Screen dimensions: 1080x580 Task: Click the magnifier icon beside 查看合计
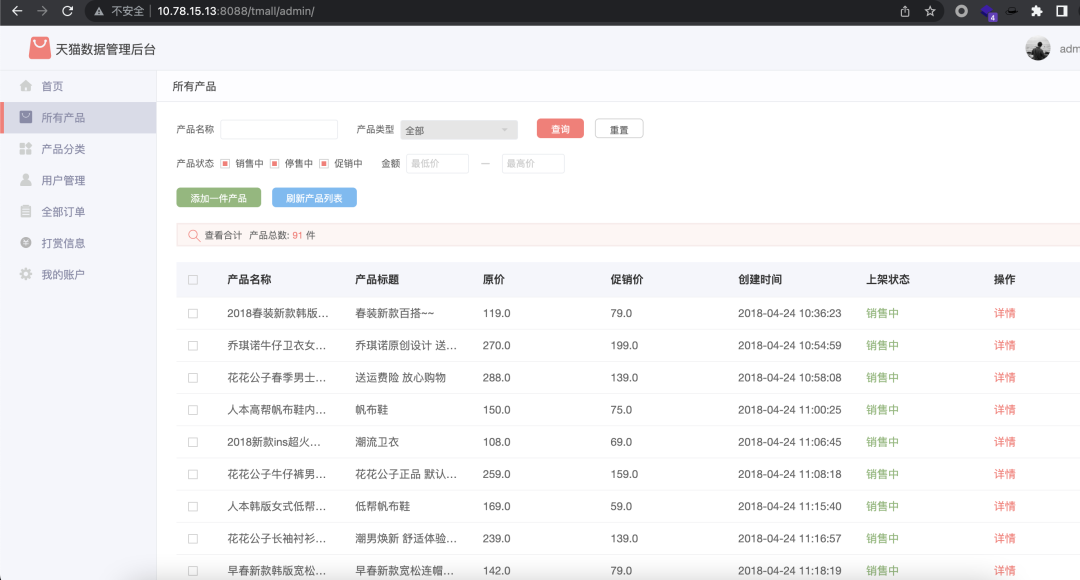tap(192, 235)
